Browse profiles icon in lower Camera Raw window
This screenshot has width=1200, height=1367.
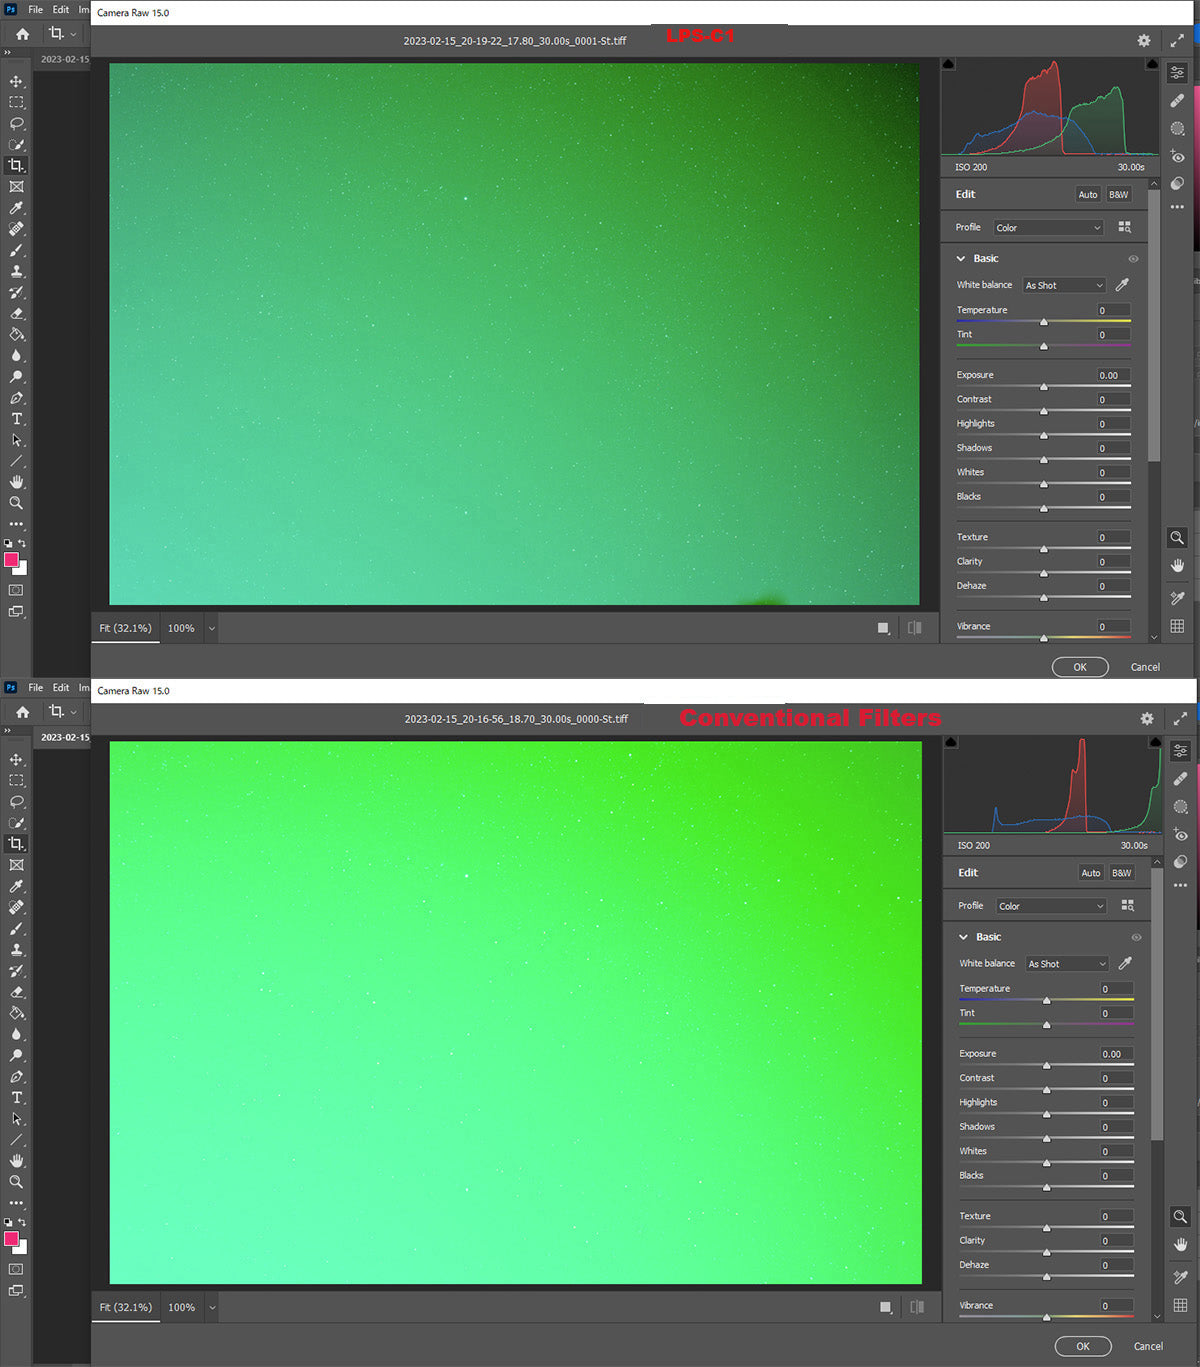tap(1128, 905)
